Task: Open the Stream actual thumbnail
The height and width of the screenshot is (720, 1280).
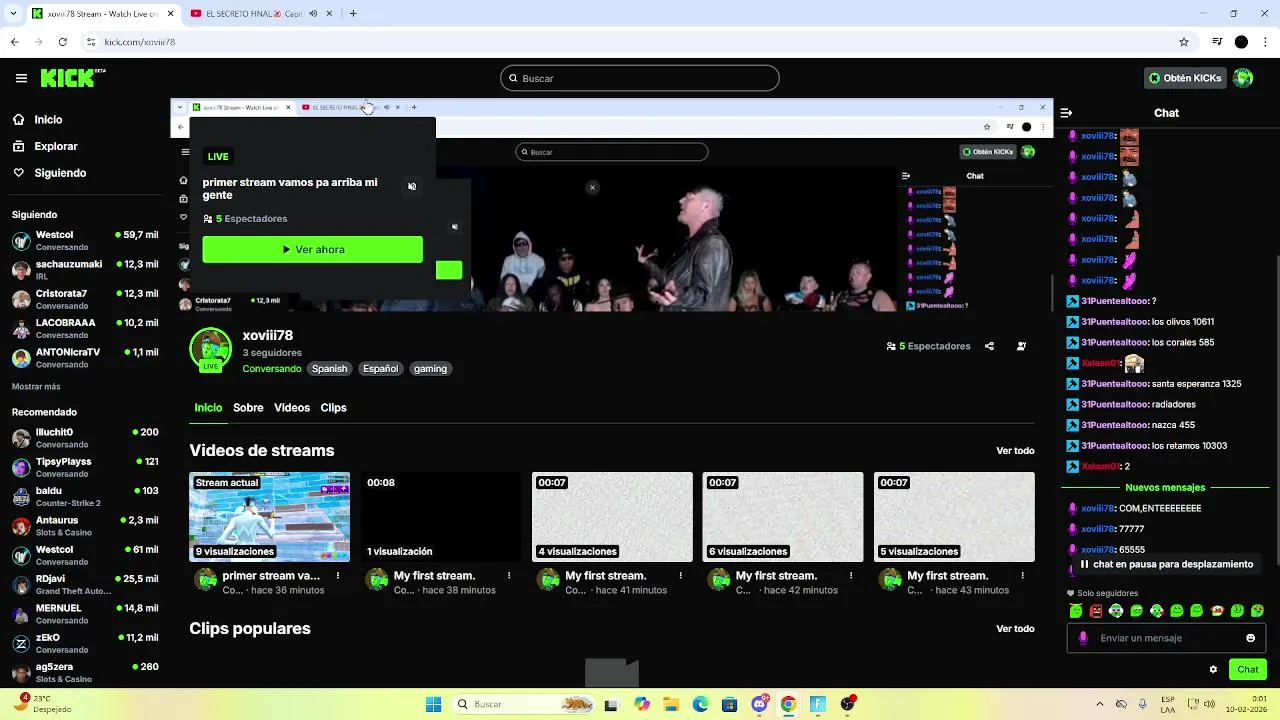Action: coord(269,517)
